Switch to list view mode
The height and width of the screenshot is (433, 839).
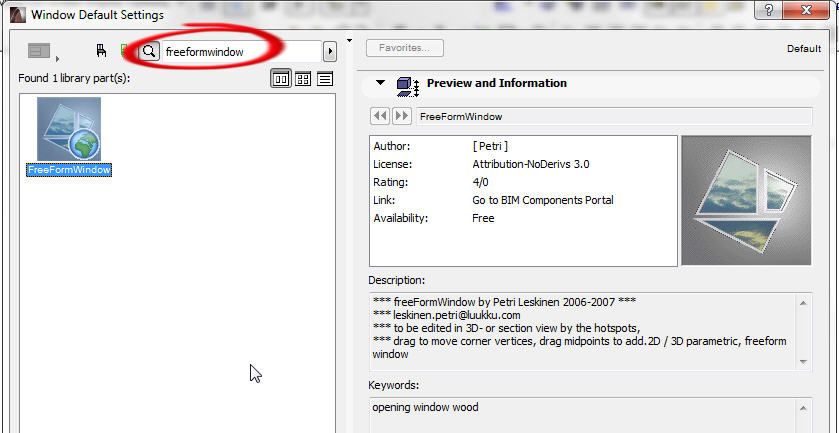(325, 80)
